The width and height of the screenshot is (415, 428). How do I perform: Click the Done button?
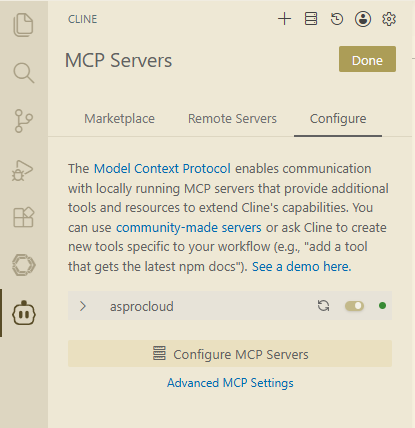[367, 59]
